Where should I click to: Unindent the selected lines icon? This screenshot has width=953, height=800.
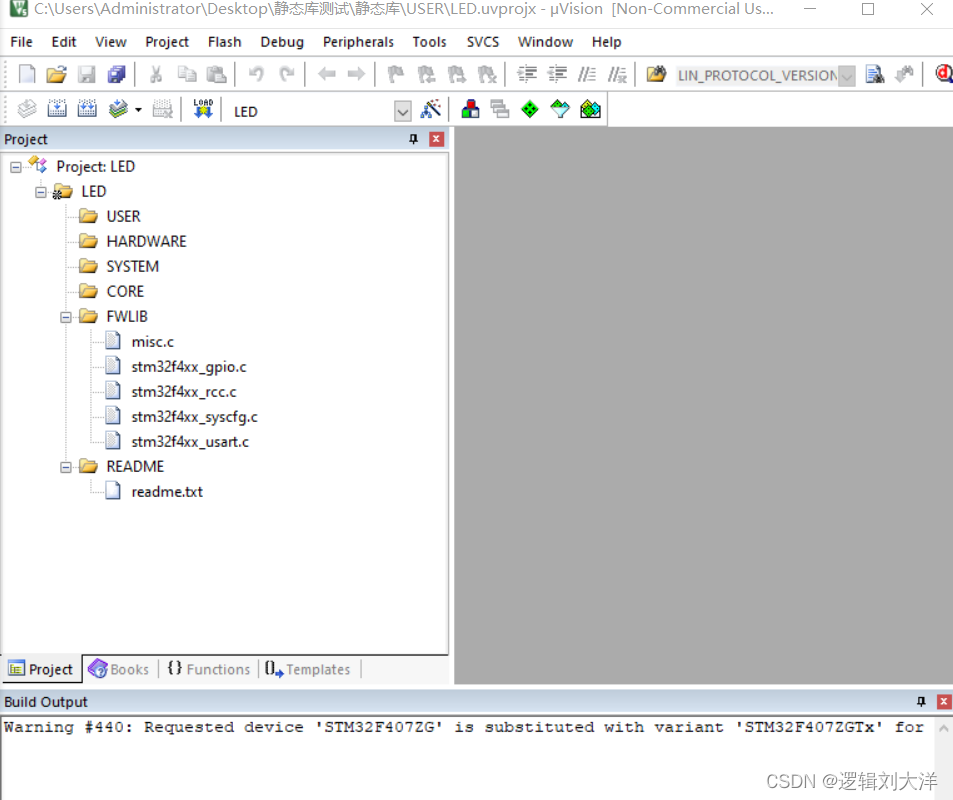point(557,74)
